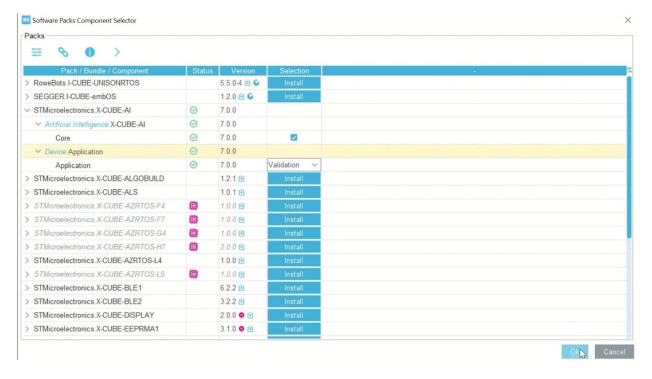Click download icon next to X-CUBE-ALS version 1.0.1

[242, 193]
